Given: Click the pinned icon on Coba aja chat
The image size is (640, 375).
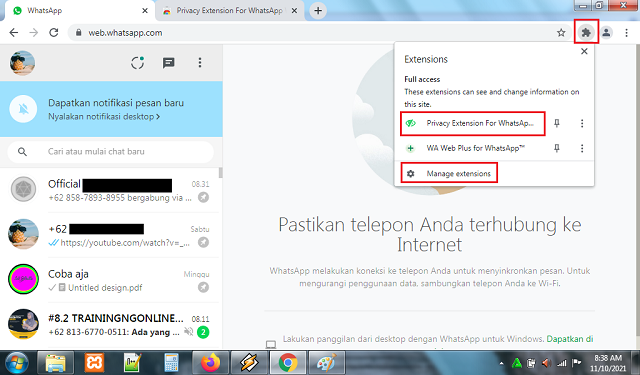Looking at the screenshot, I should 203,287.
